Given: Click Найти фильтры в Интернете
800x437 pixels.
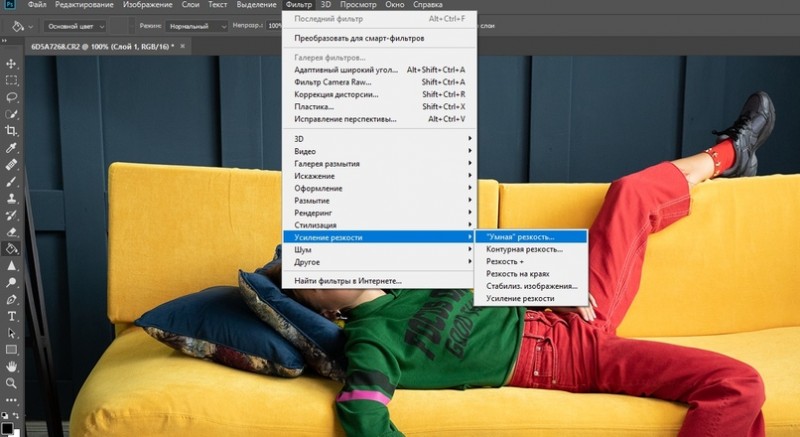Looking at the screenshot, I should click(x=380, y=281).
